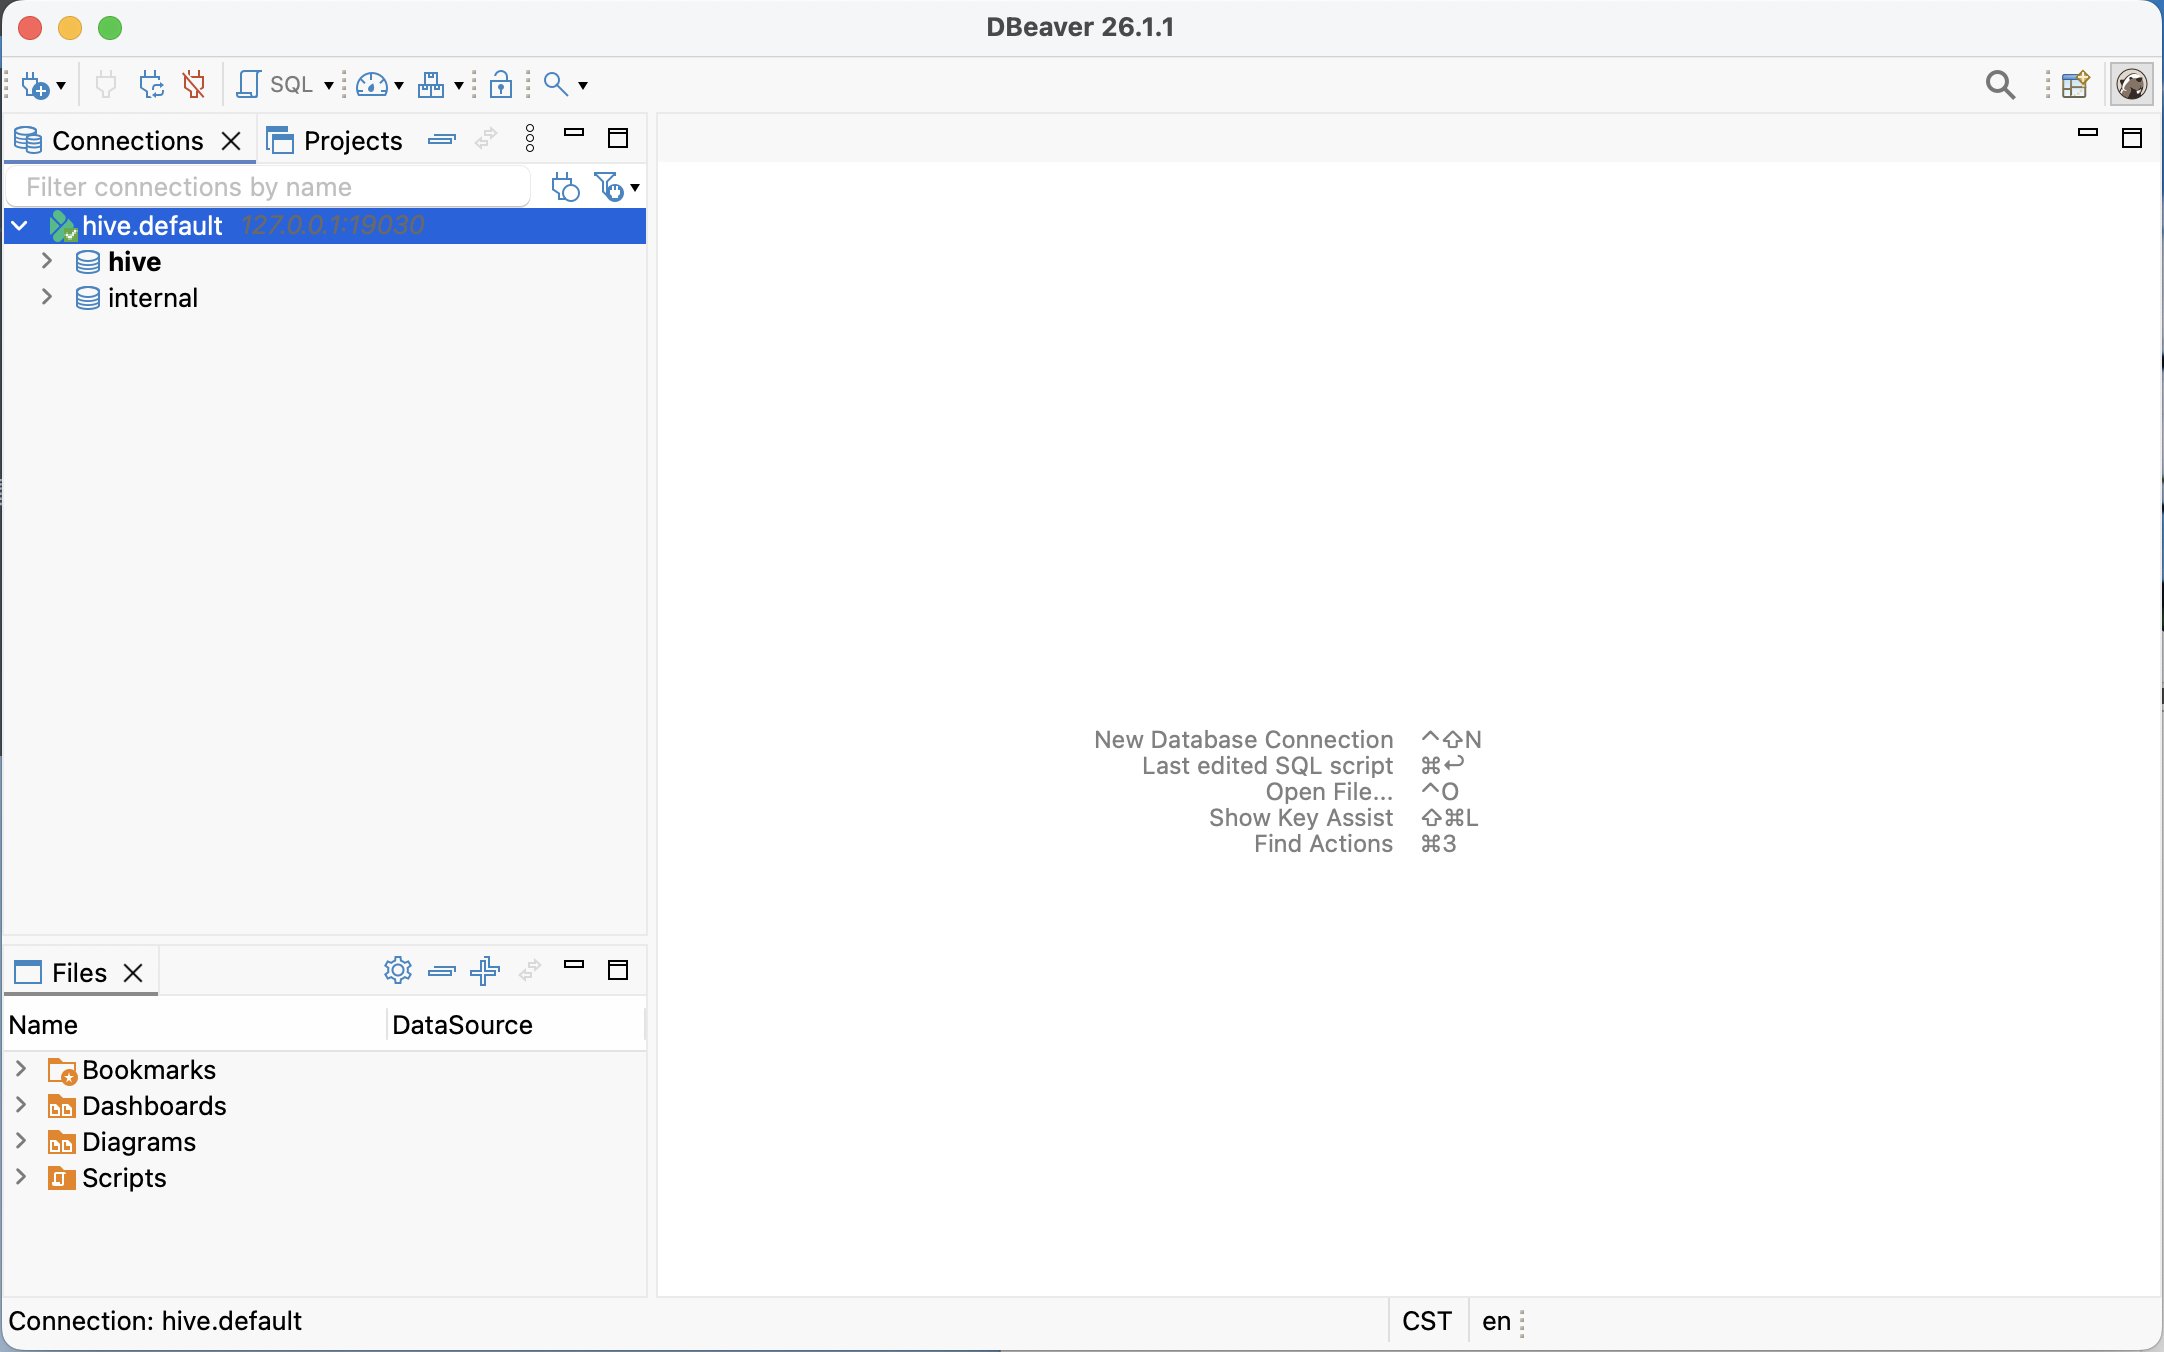Expand the internal catalog node

click(46, 297)
